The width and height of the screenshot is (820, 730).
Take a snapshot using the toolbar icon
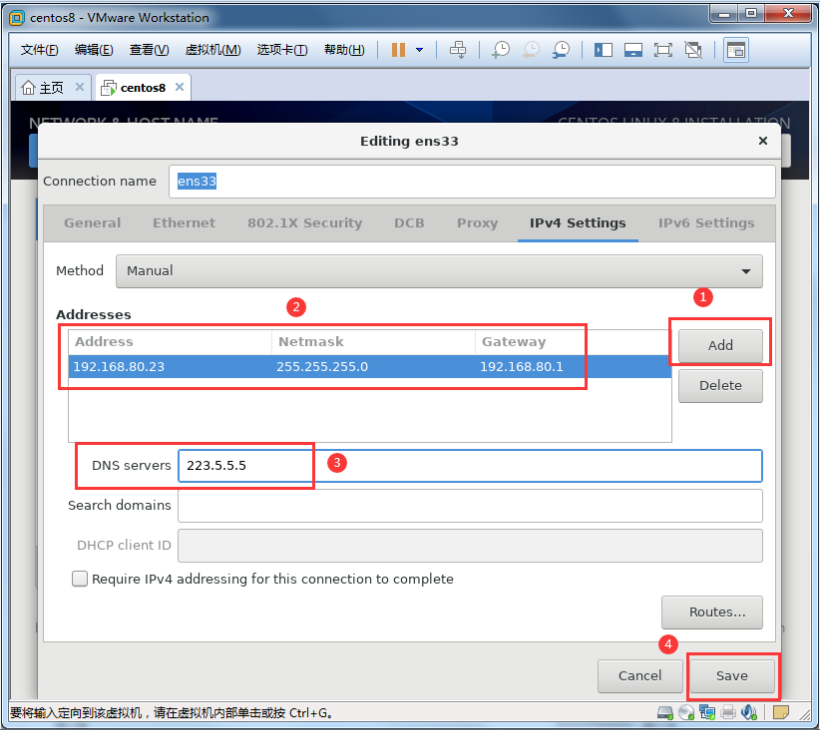(501, 50)
